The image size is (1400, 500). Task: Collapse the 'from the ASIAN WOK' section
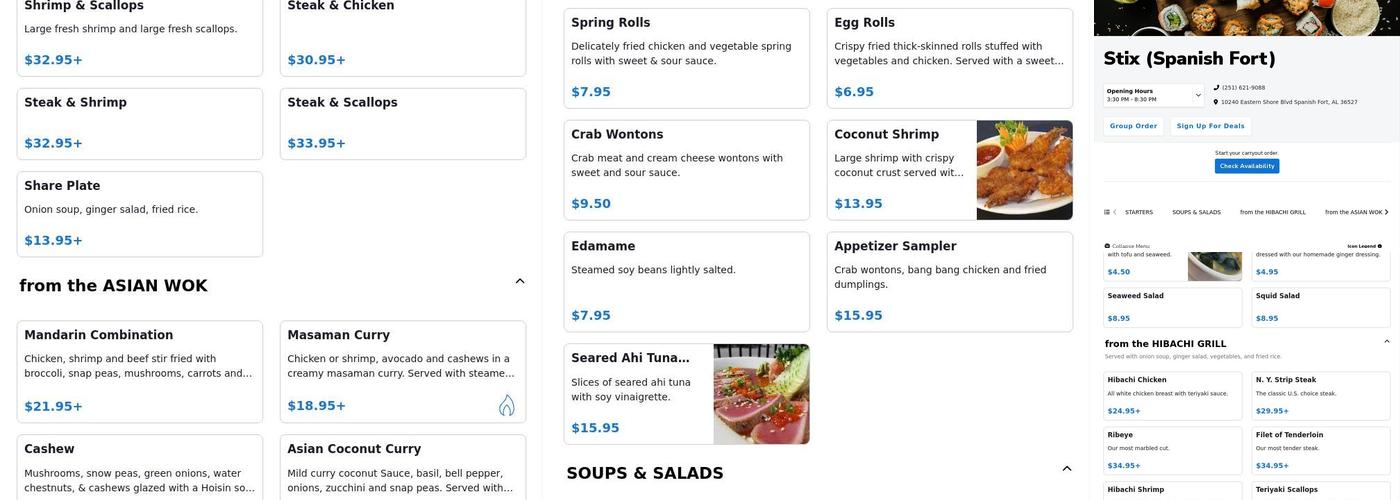(520, 282)
